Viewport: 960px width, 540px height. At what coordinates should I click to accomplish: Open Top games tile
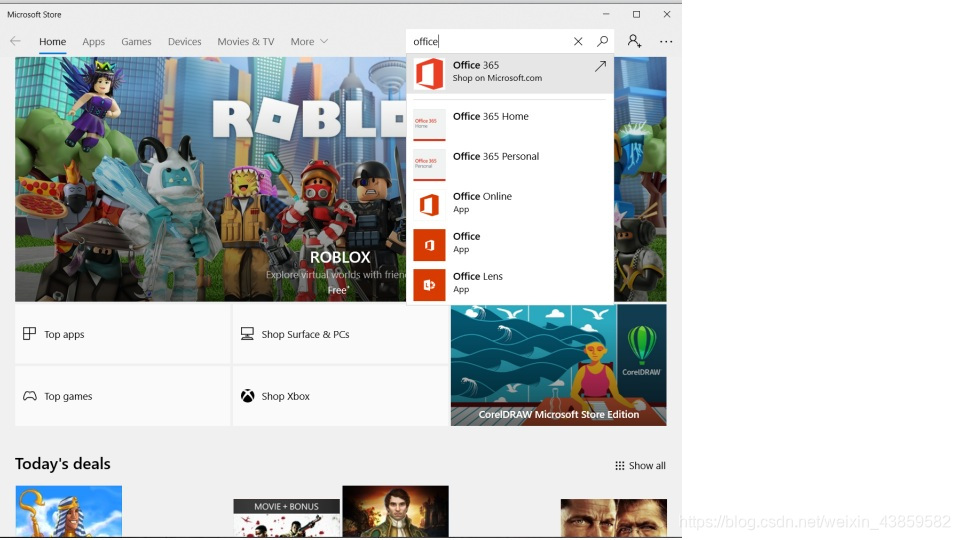tap(122, 396)
